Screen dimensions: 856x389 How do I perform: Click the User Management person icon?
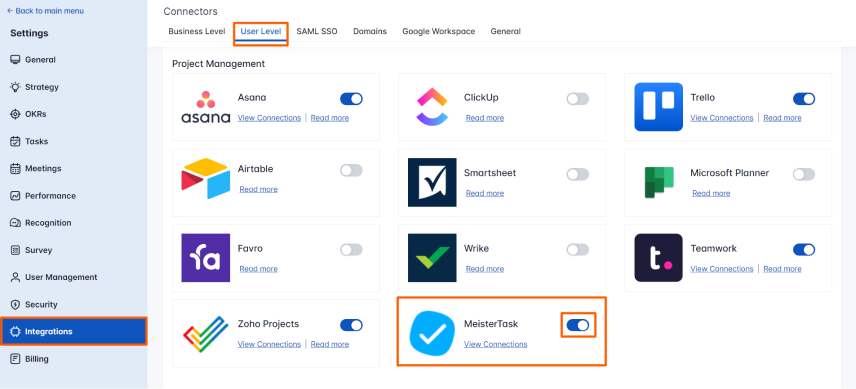(x=15, y=277)
